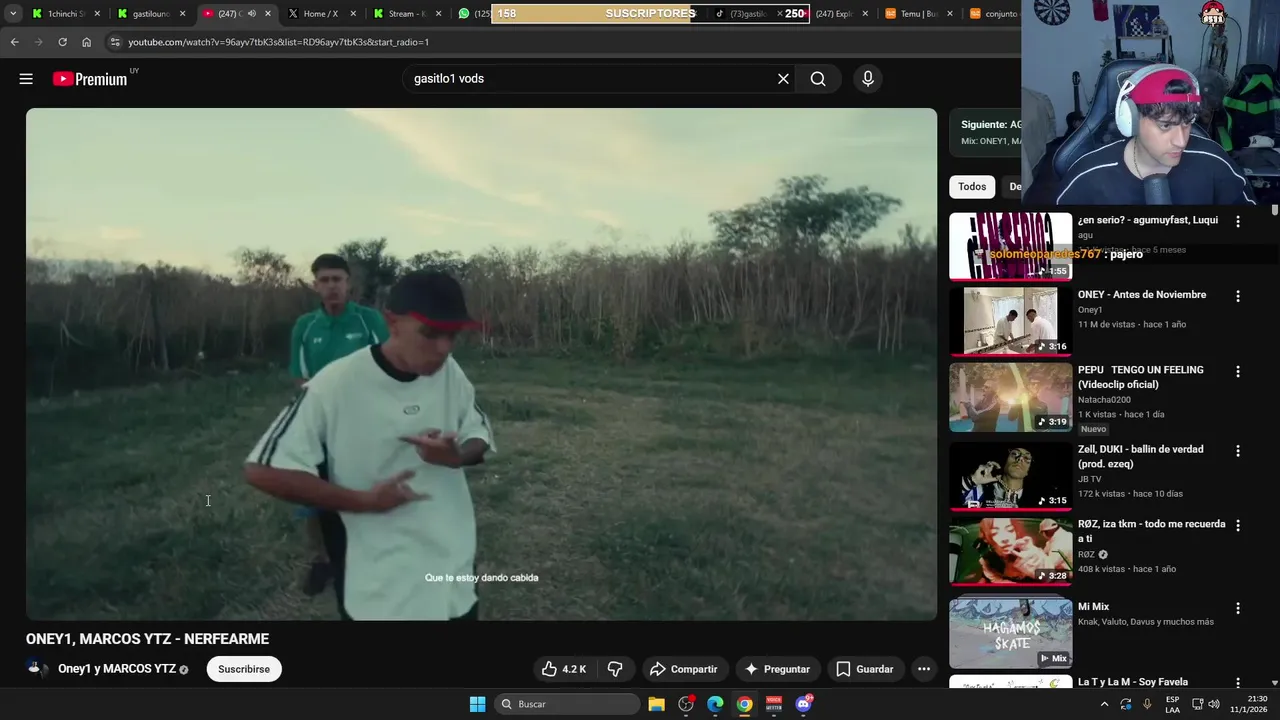
Task: Open taskbar microphone tray icon
Action: [x=1147, y=704]
